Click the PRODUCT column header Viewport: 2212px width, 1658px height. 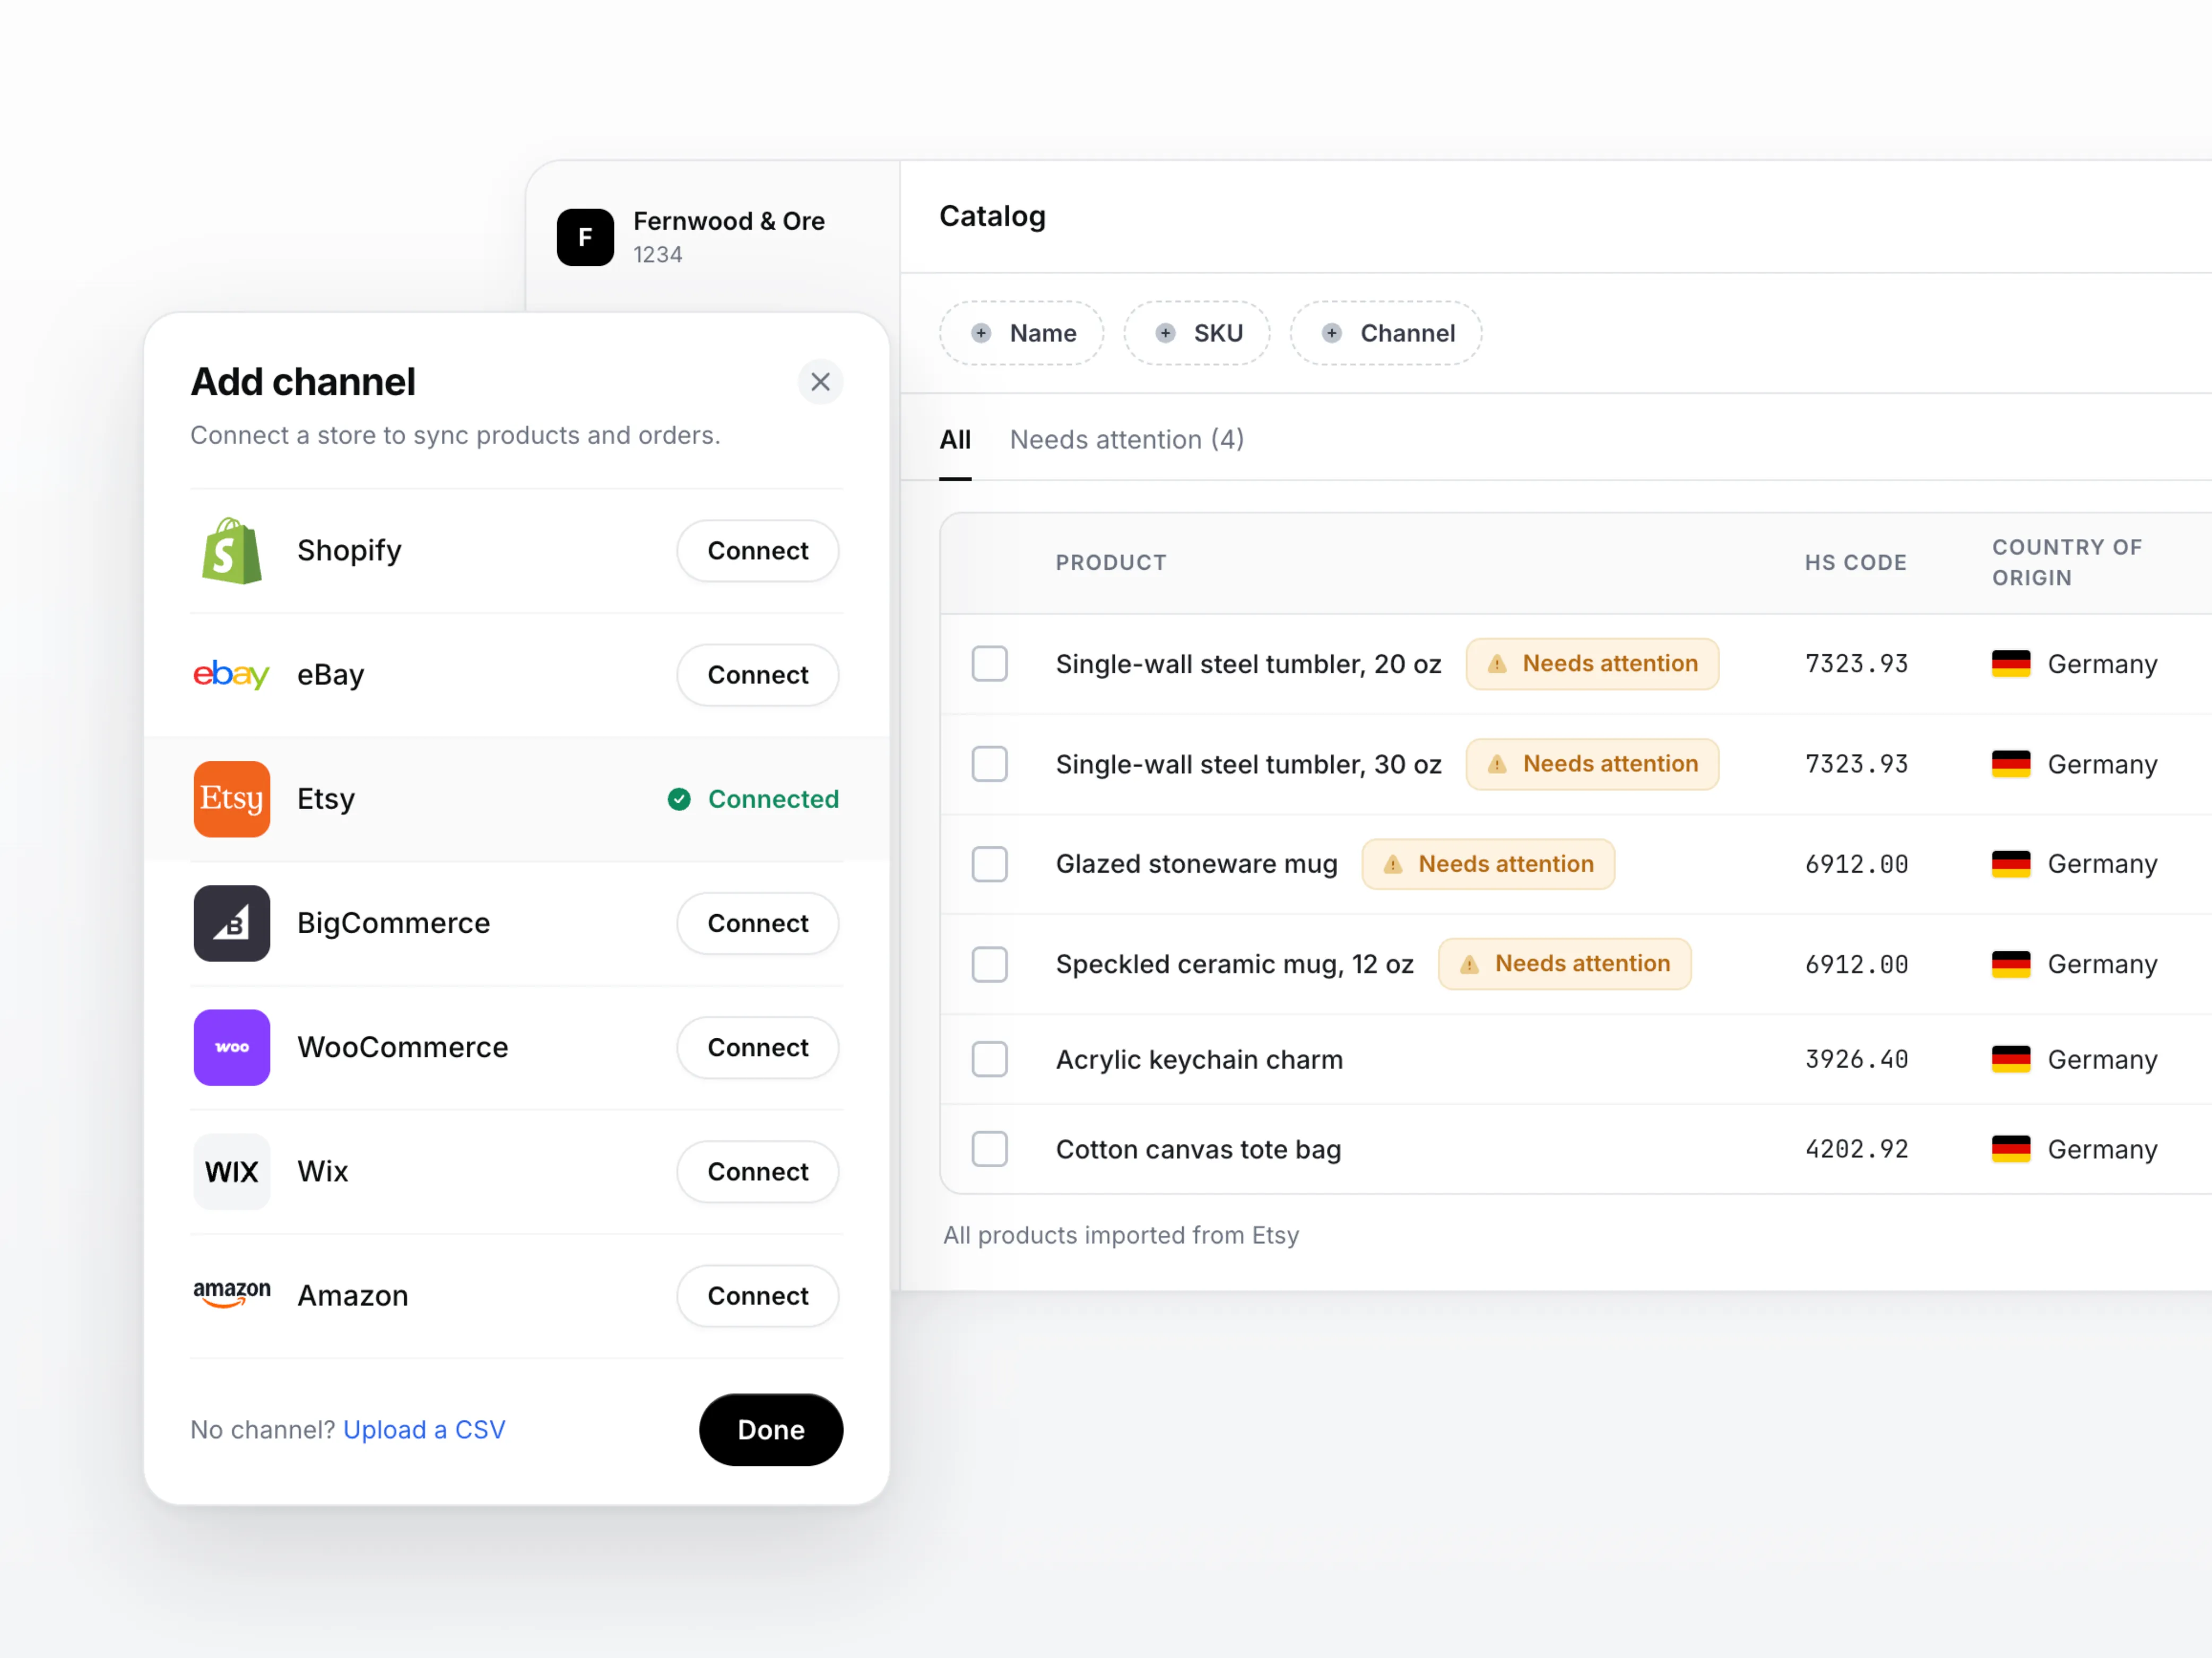coord(1111,563)
